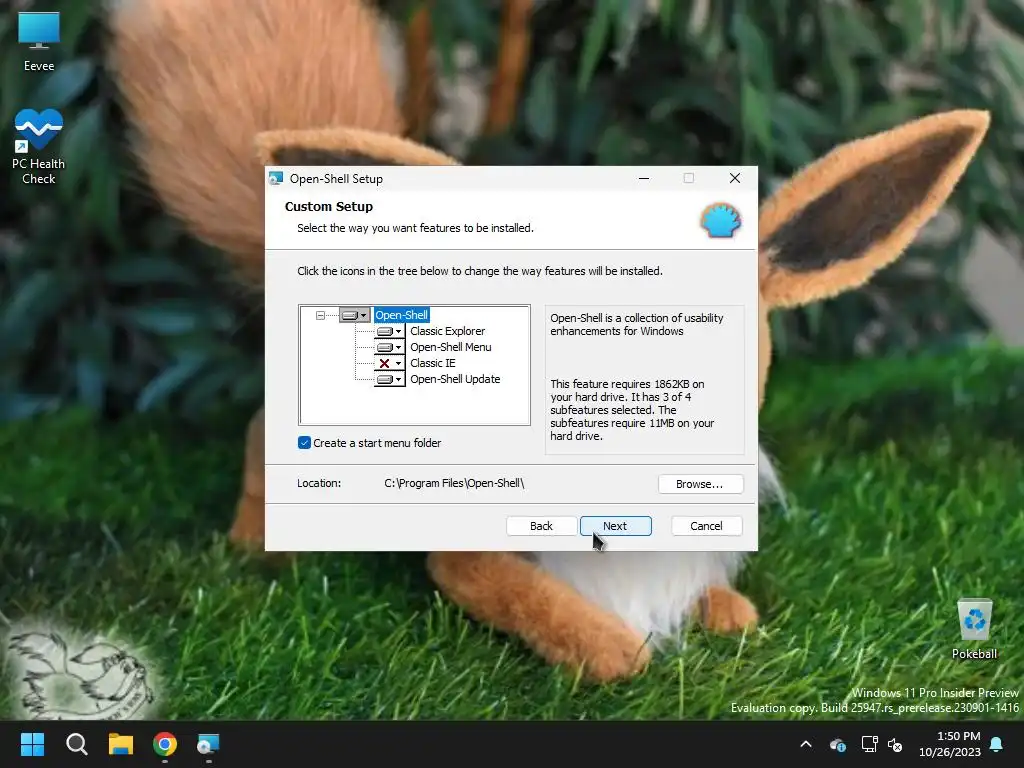Click the muted volume tray icon

tap(895, 744)
